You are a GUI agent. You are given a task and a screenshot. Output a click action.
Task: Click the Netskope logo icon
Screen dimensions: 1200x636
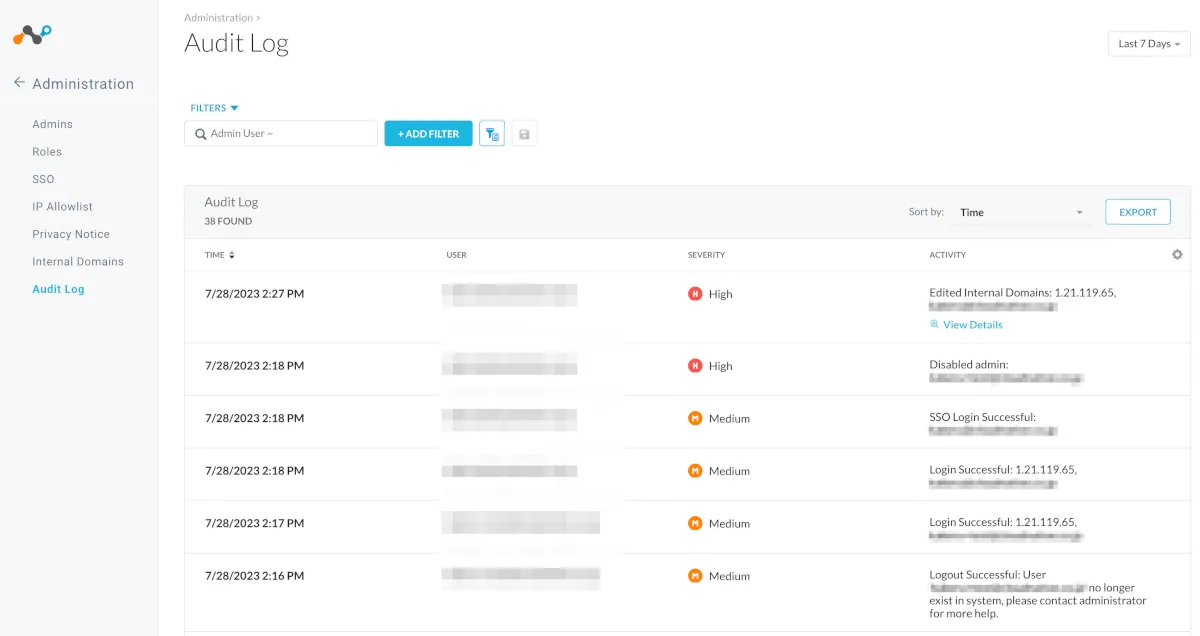click(x=32, y=35)
